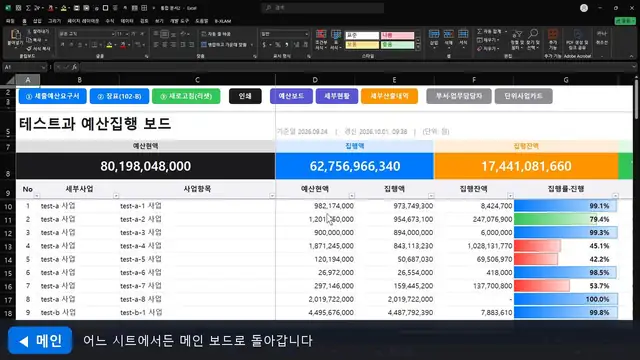Open filter dropdown for 집행잔액 column header
This screenshot has height=360, width=640.
[x=510, y=196]
